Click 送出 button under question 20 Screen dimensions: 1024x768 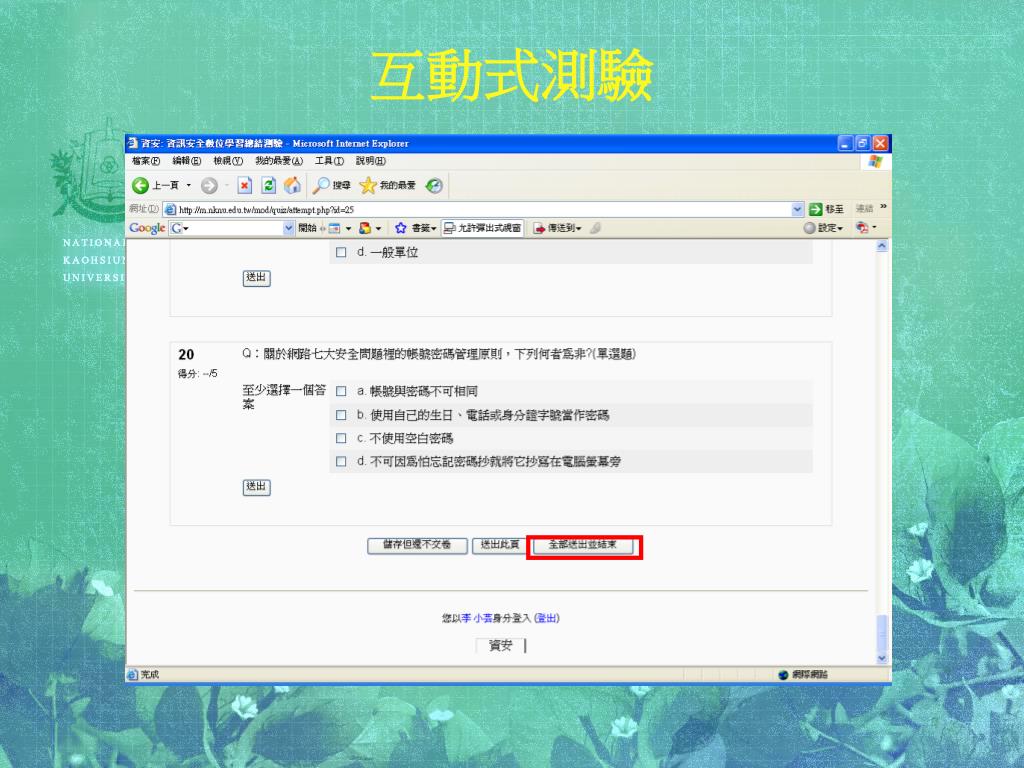pyautogui.click(x=257, y=487)
